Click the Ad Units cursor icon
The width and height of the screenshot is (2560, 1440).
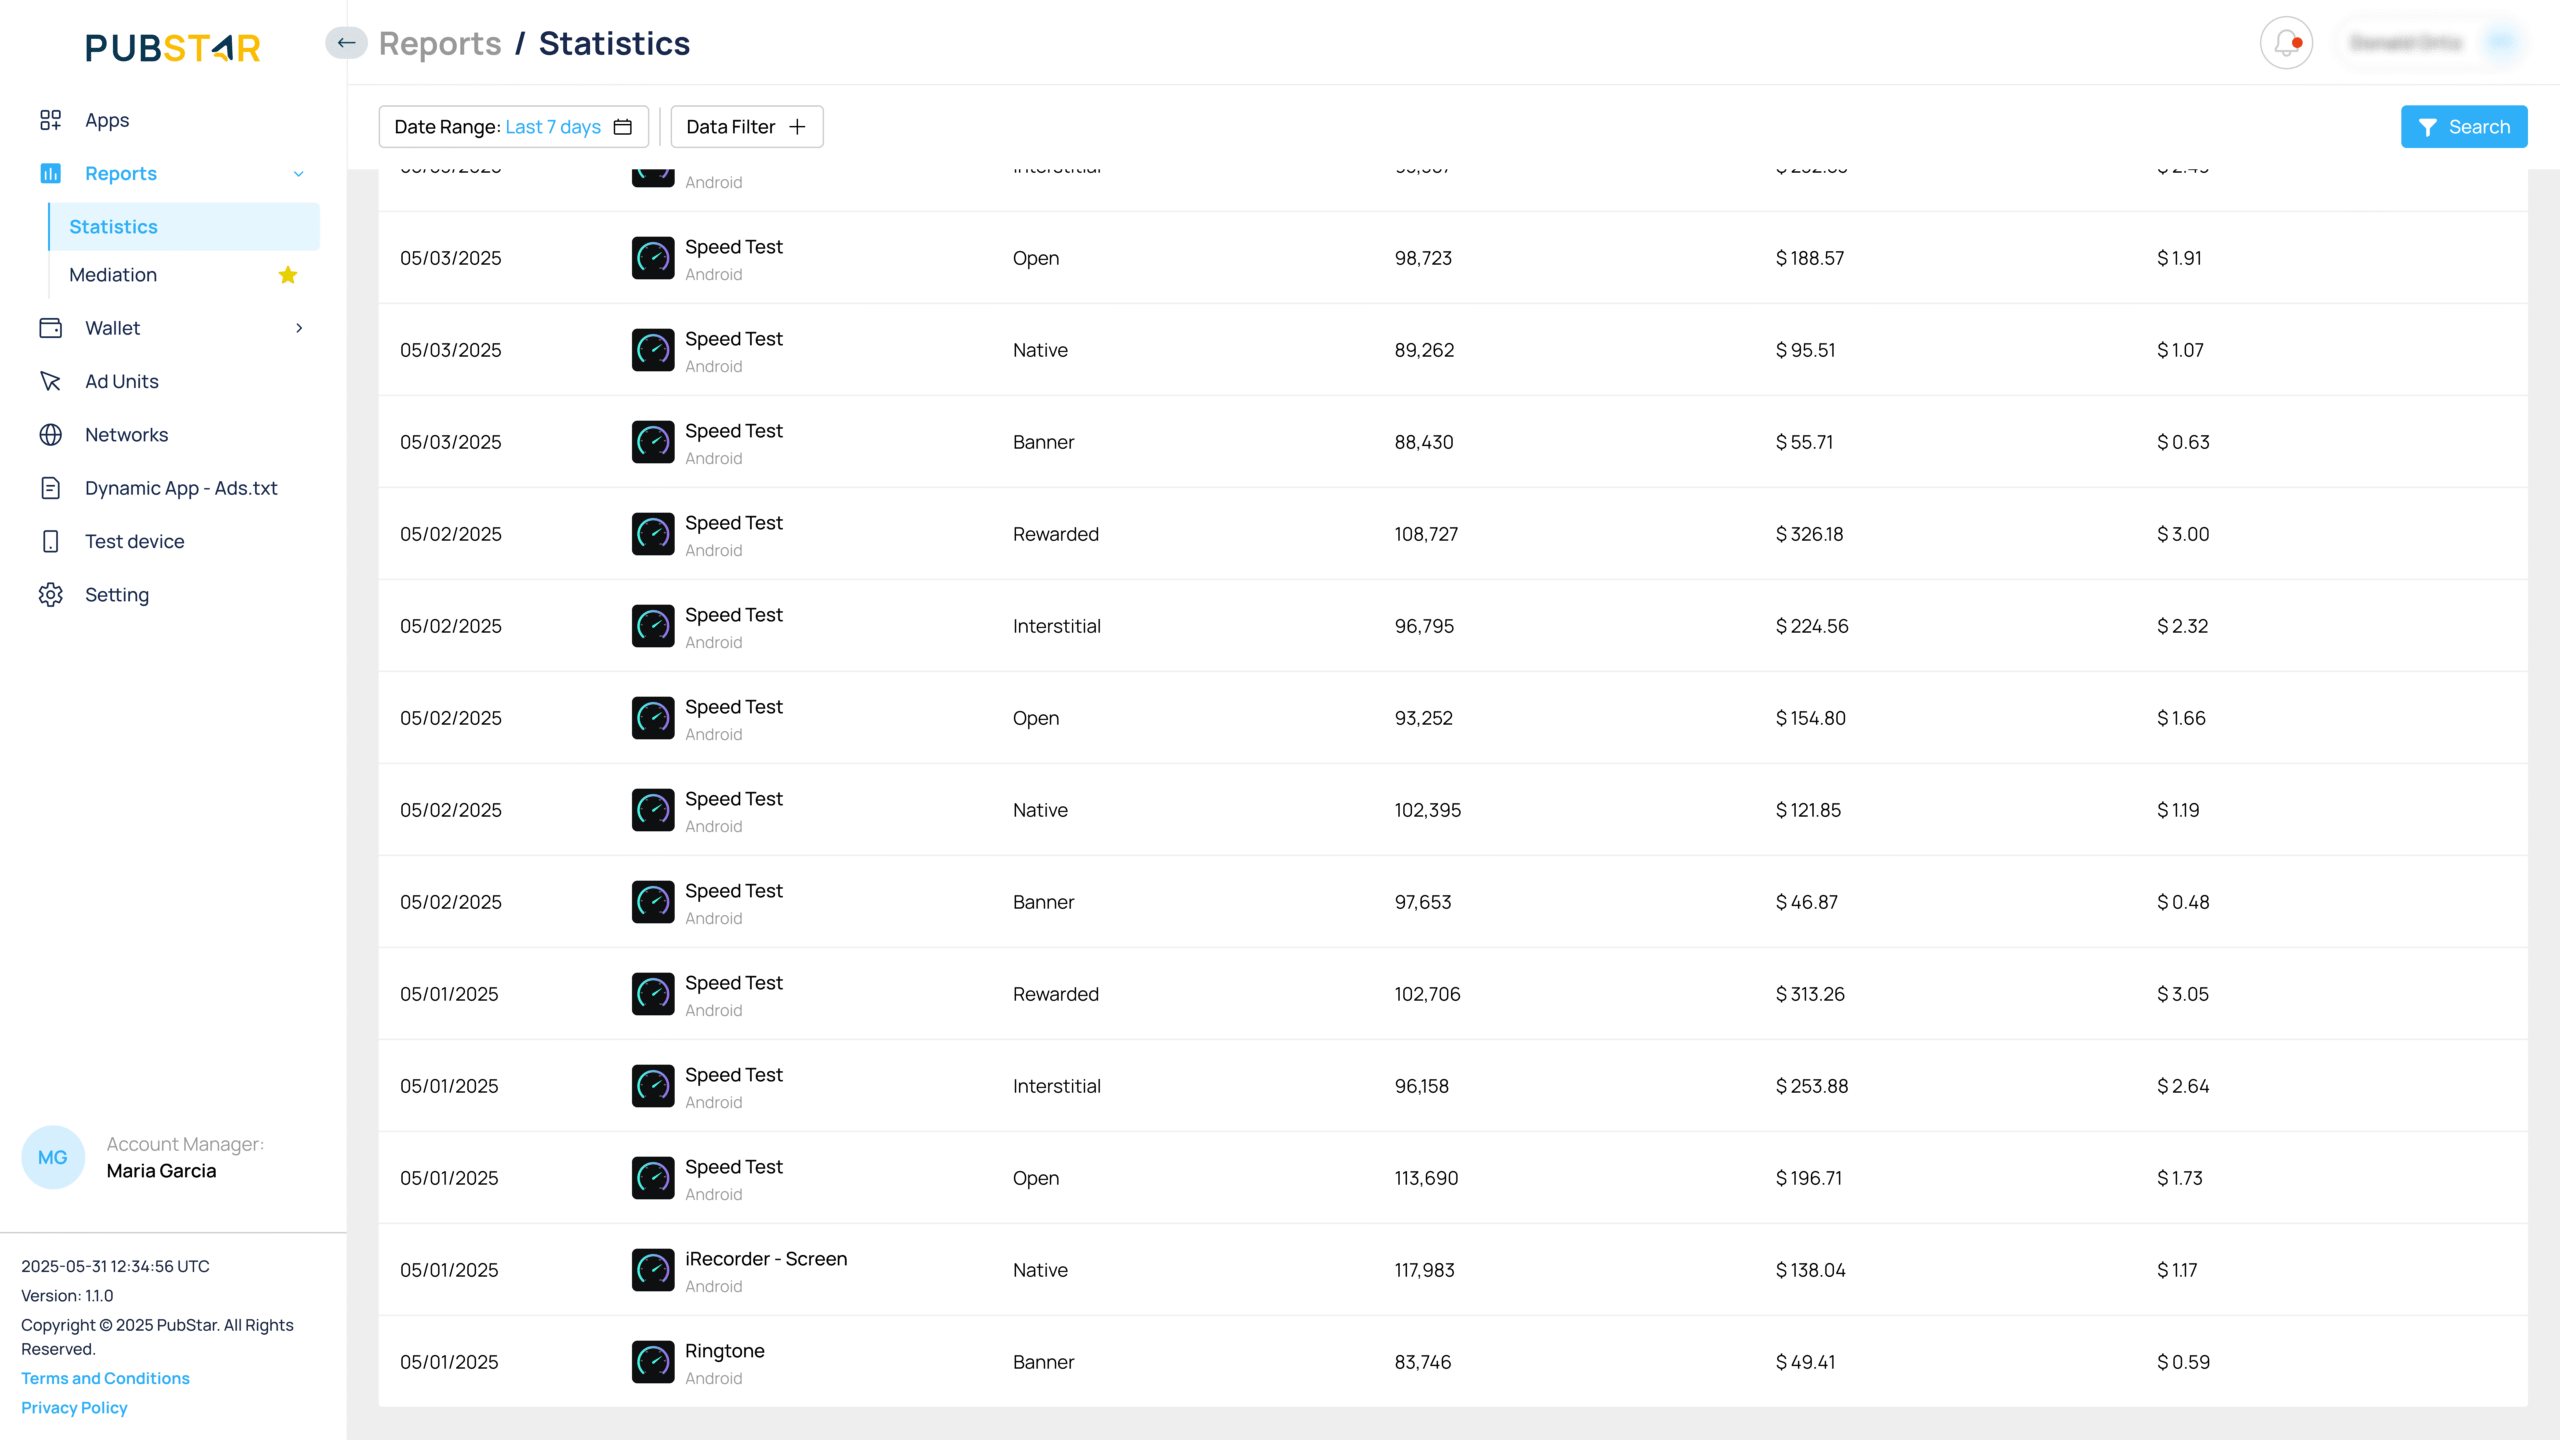pos(50,382)
